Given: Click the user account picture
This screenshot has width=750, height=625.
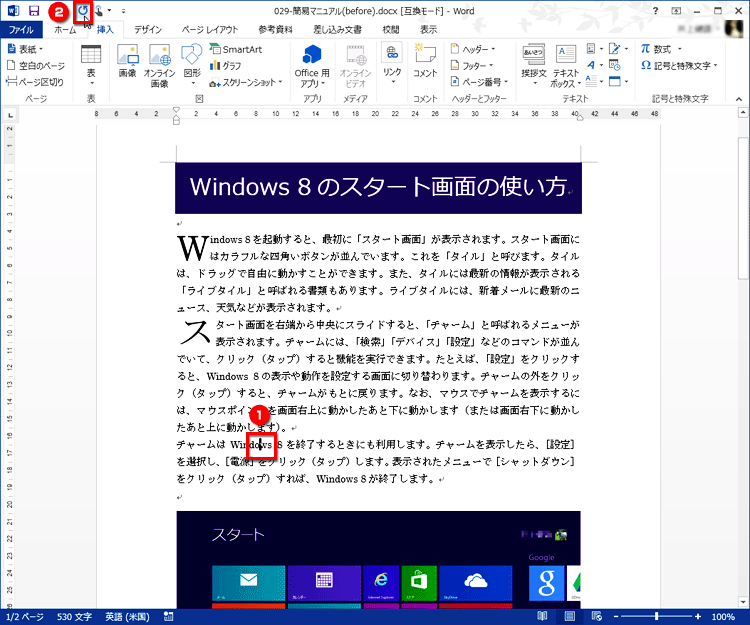Looking at the screenshot, I should (733, 29).
